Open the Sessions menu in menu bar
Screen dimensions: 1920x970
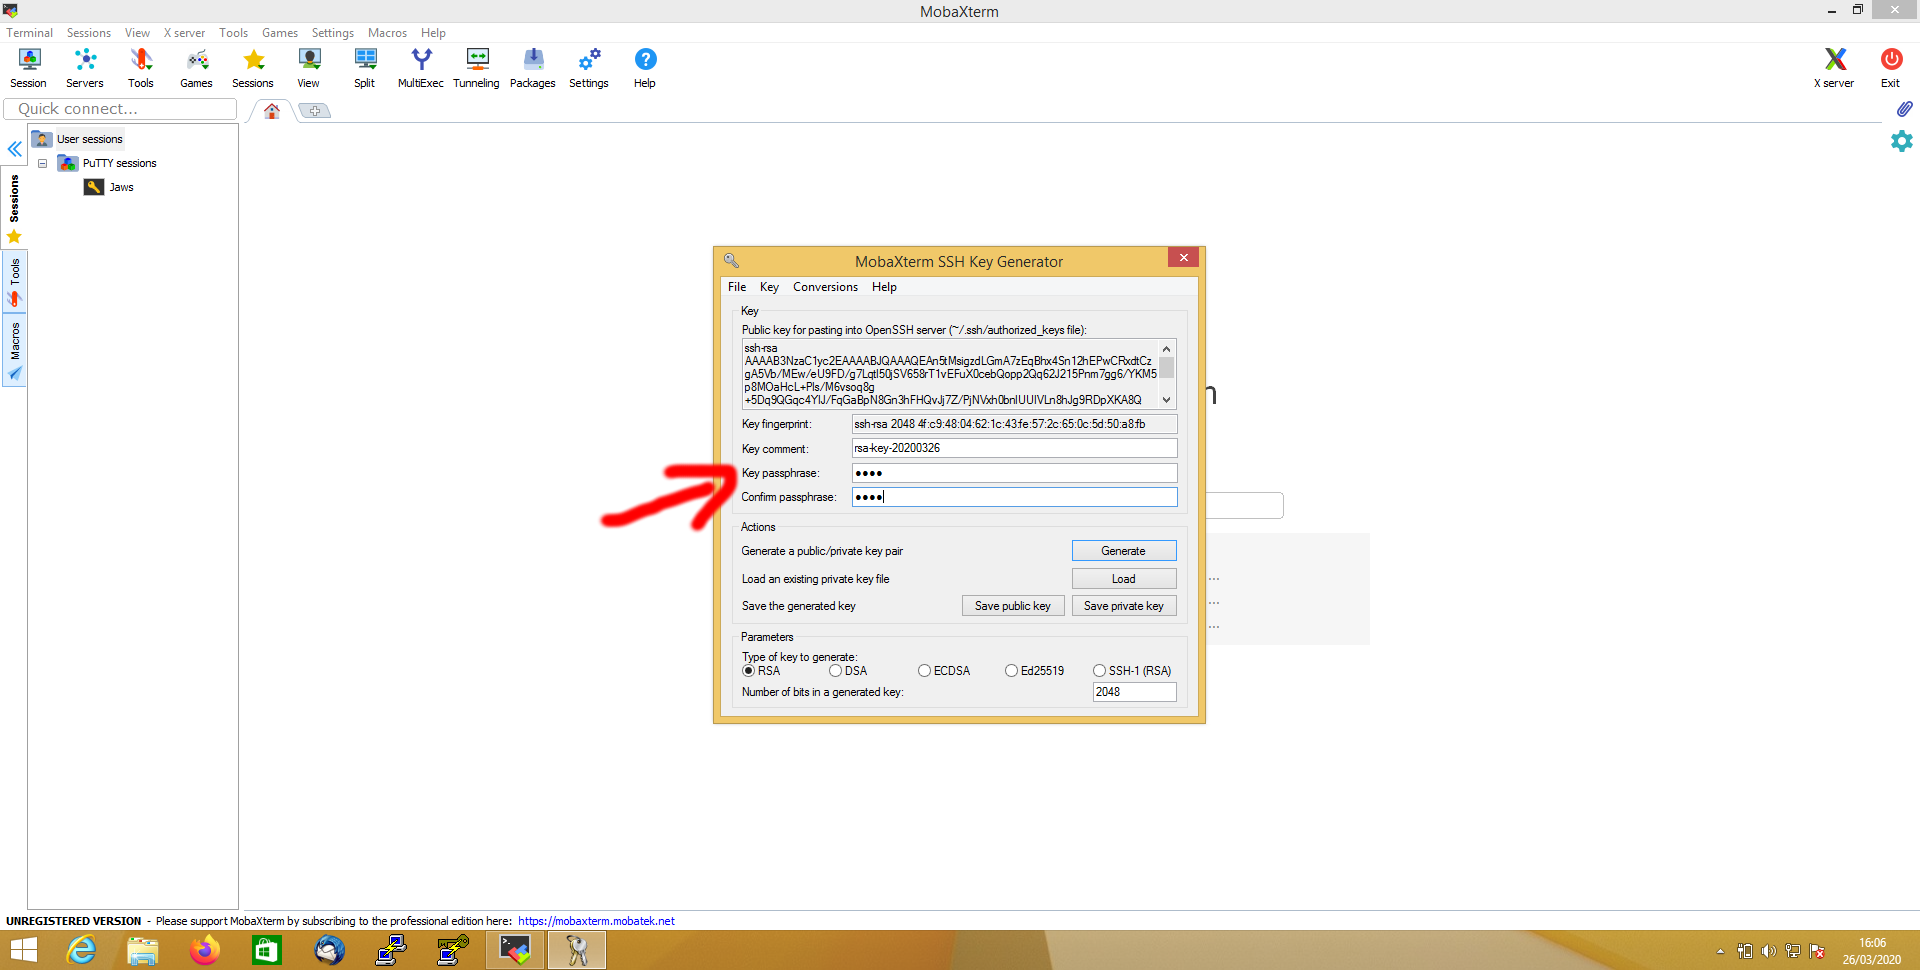(x=89, y=33)
